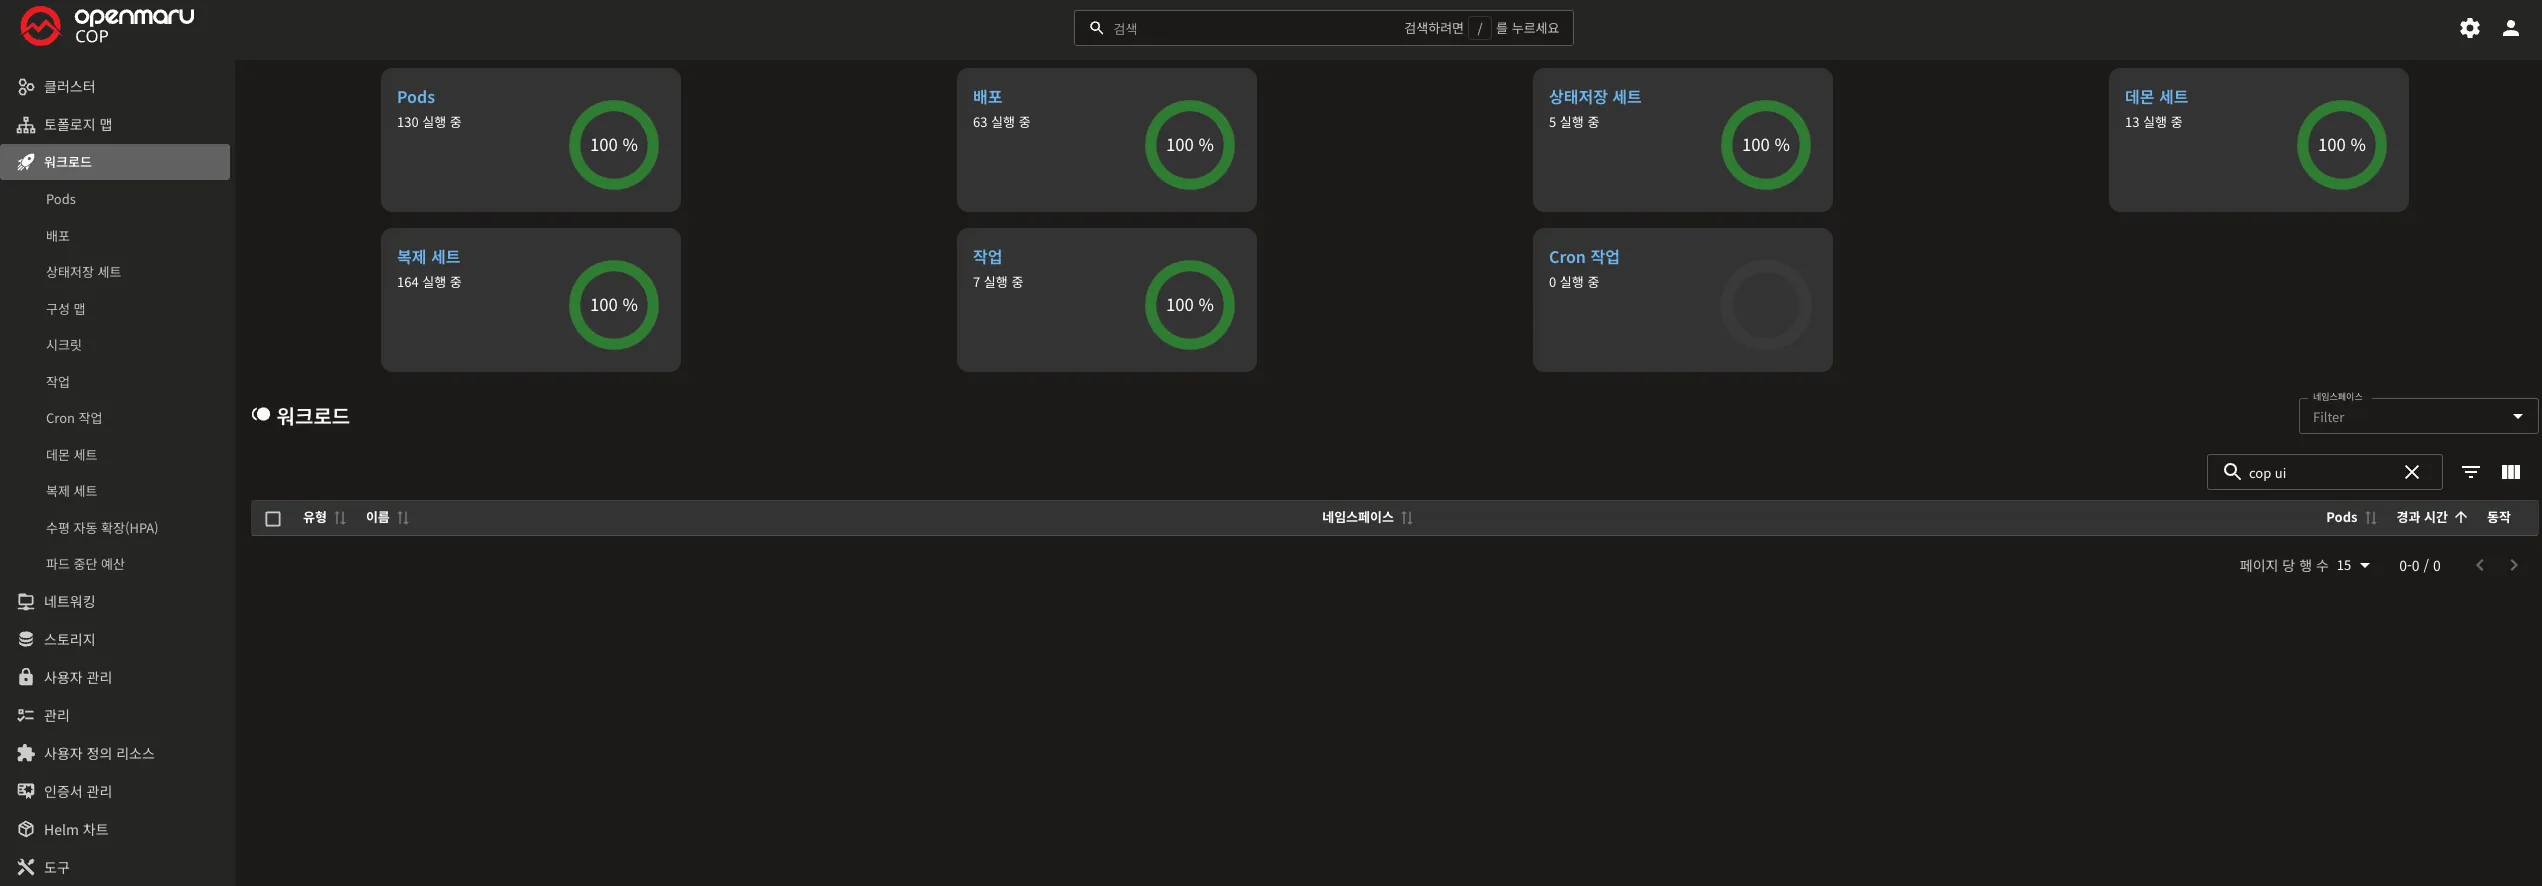
Task: Click the 배포 card title link
Action: [x=987, y=97]
